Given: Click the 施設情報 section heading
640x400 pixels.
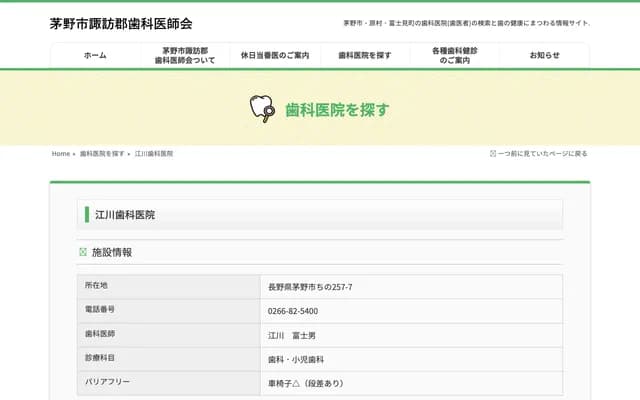Looking at the screenshot, I should (112, 252).
